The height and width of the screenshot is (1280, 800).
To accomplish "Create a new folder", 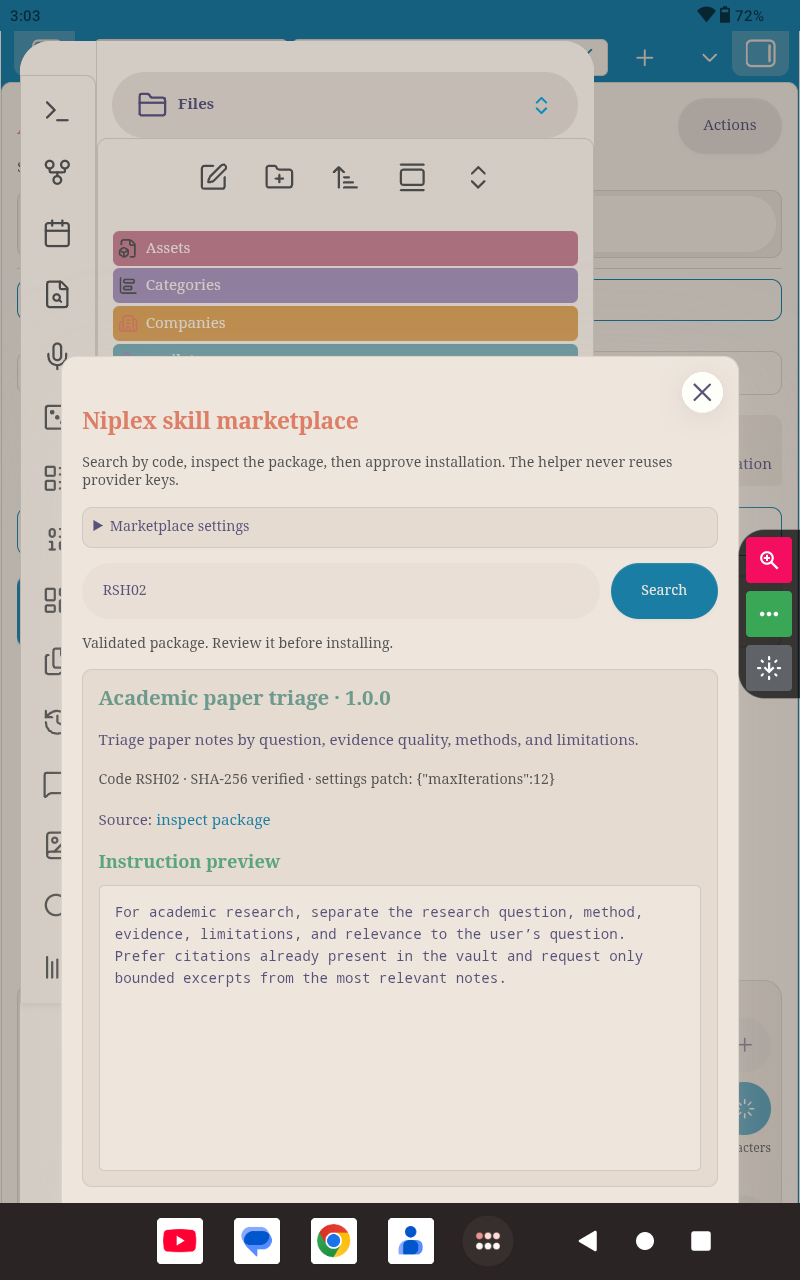I will click(x=279, y=177).
